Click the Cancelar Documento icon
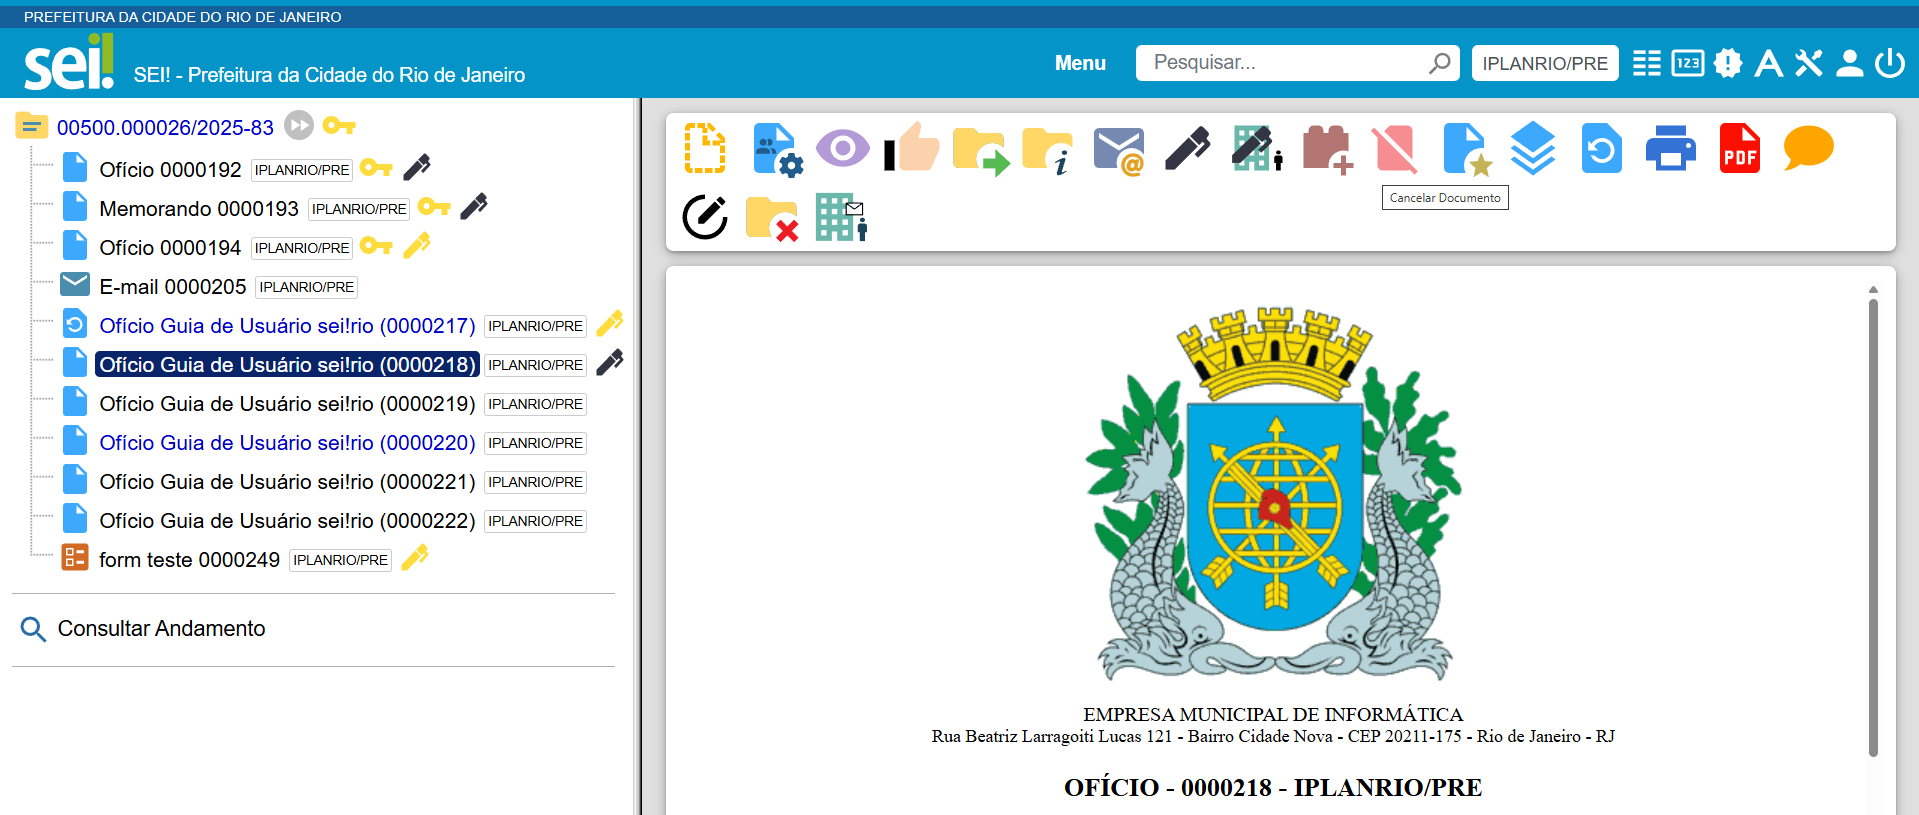Viewport: 1919px width, 815px height. click(x=1395, y=150)
